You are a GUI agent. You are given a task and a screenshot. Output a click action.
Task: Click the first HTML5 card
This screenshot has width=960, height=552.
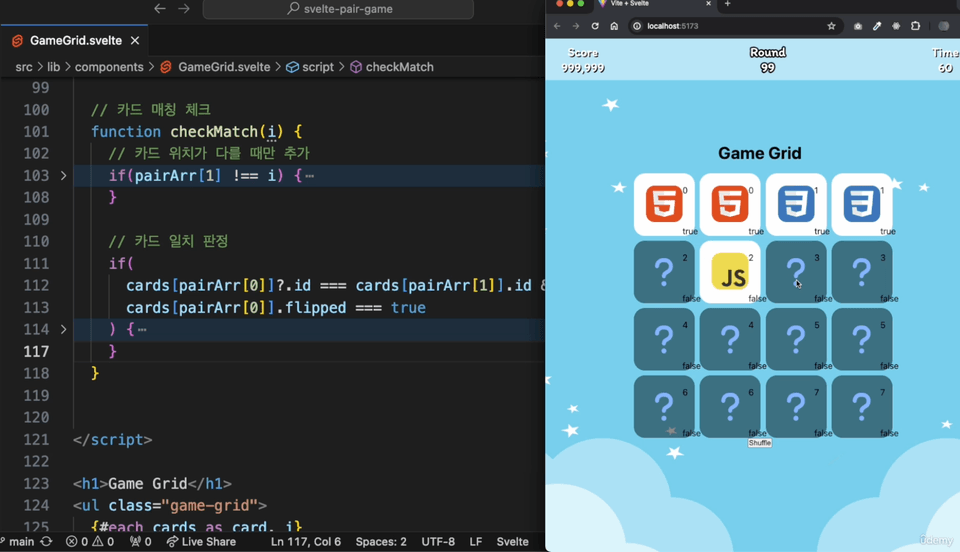(664, 204)
